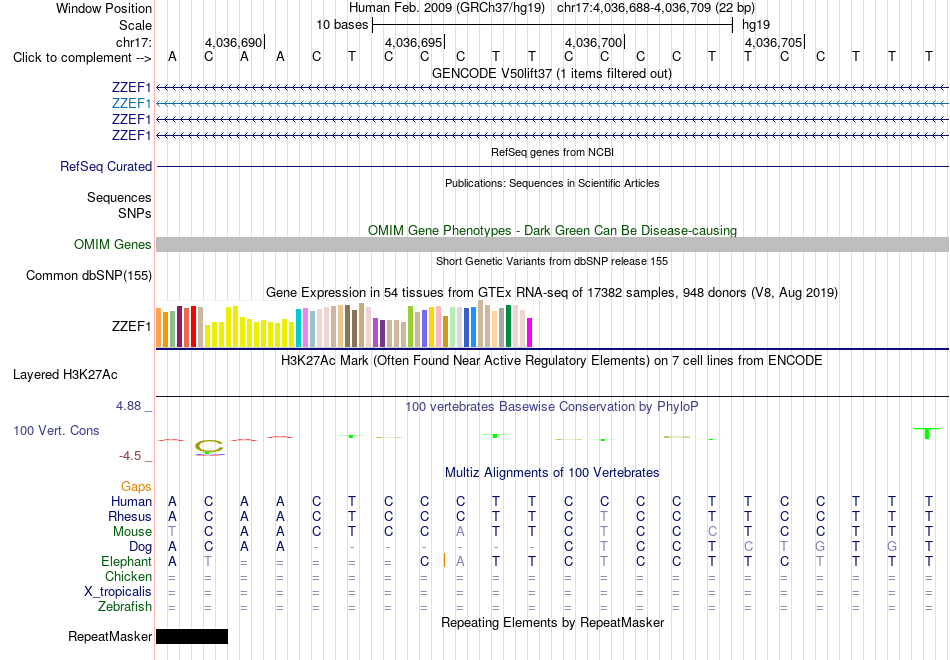This screenshot has height=660, width=950.
Task: Click the black RepeatMasker block
Action: click(x=192, y=636)
